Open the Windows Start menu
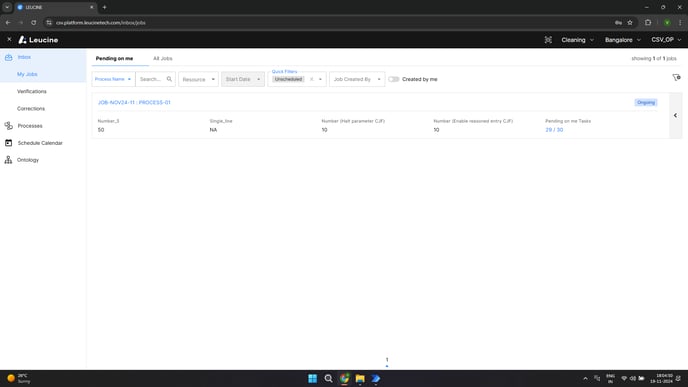Screen dimensions: 688x387 point(312,379)
